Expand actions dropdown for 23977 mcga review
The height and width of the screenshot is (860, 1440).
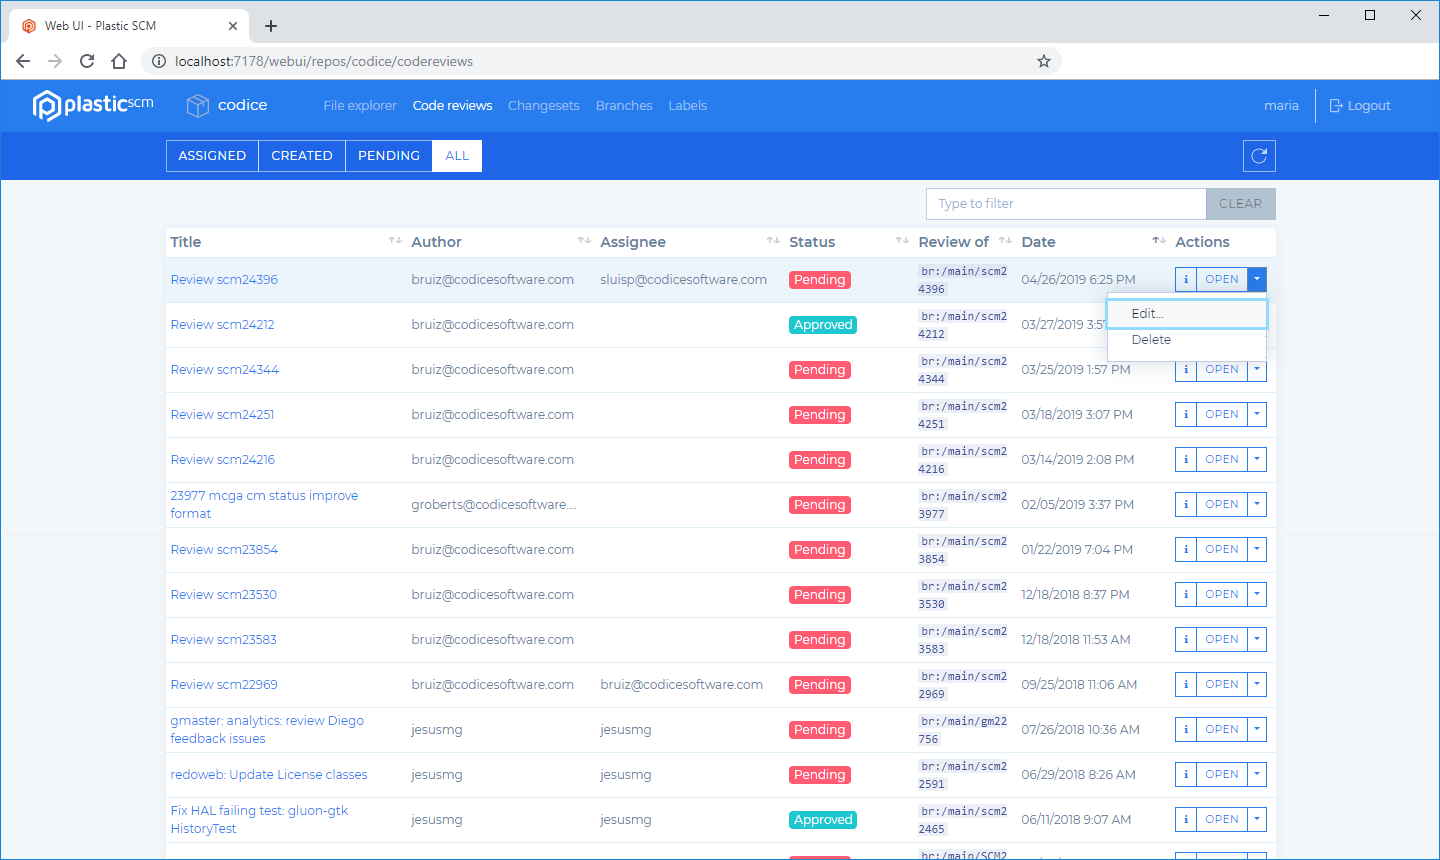1257,505
